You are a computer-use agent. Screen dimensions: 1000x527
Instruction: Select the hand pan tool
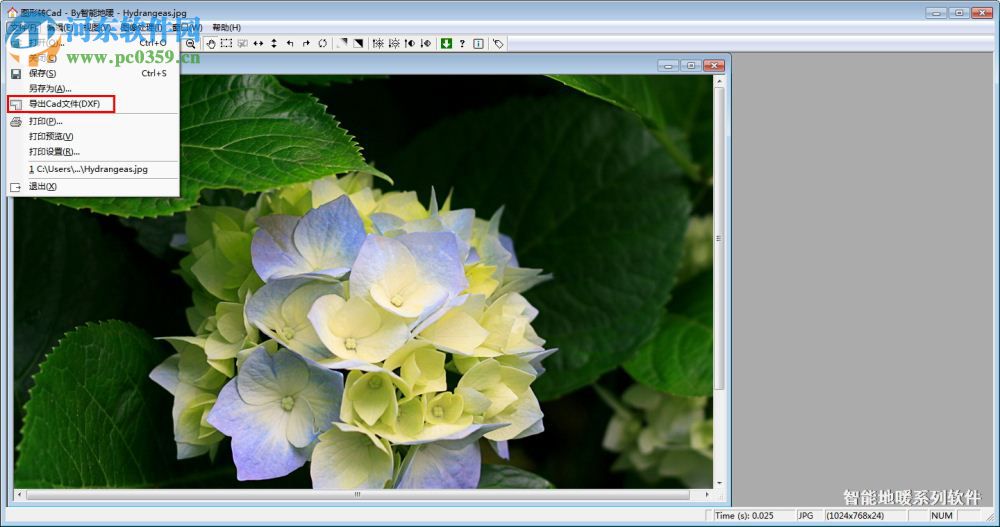point(211,44)
